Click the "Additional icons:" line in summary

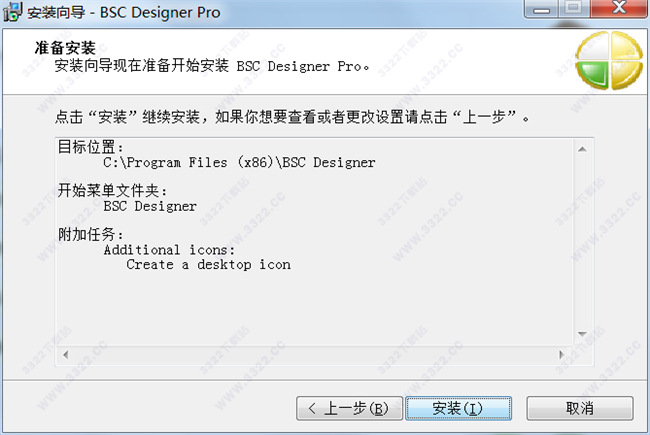tap(169, 249)
